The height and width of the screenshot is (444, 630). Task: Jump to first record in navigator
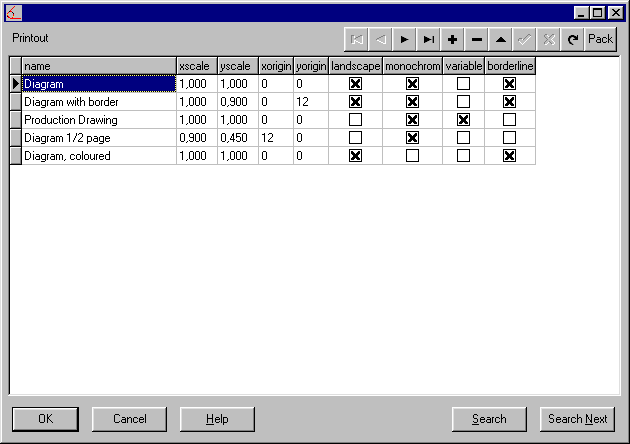pos(356,39)
